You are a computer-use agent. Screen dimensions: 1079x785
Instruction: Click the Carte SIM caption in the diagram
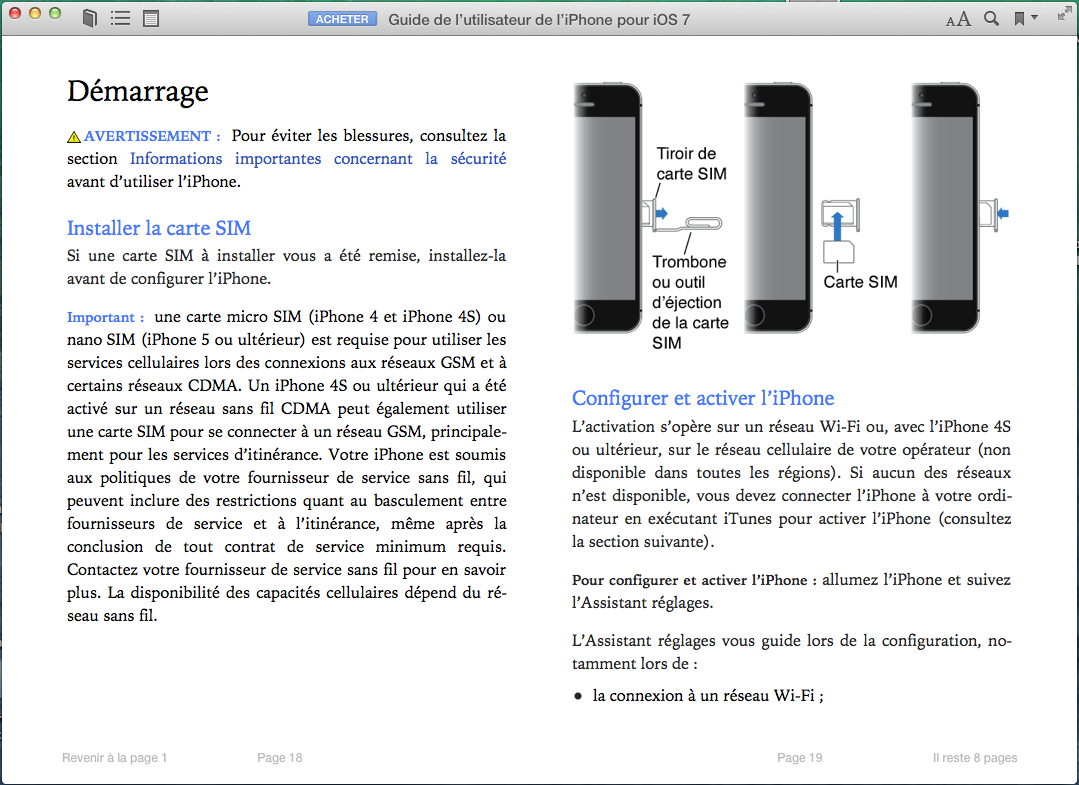pyautogui.click(x=860, y=282)
